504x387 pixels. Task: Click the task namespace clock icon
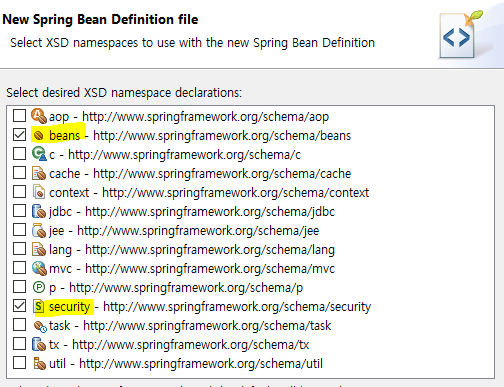pos(40,326)
